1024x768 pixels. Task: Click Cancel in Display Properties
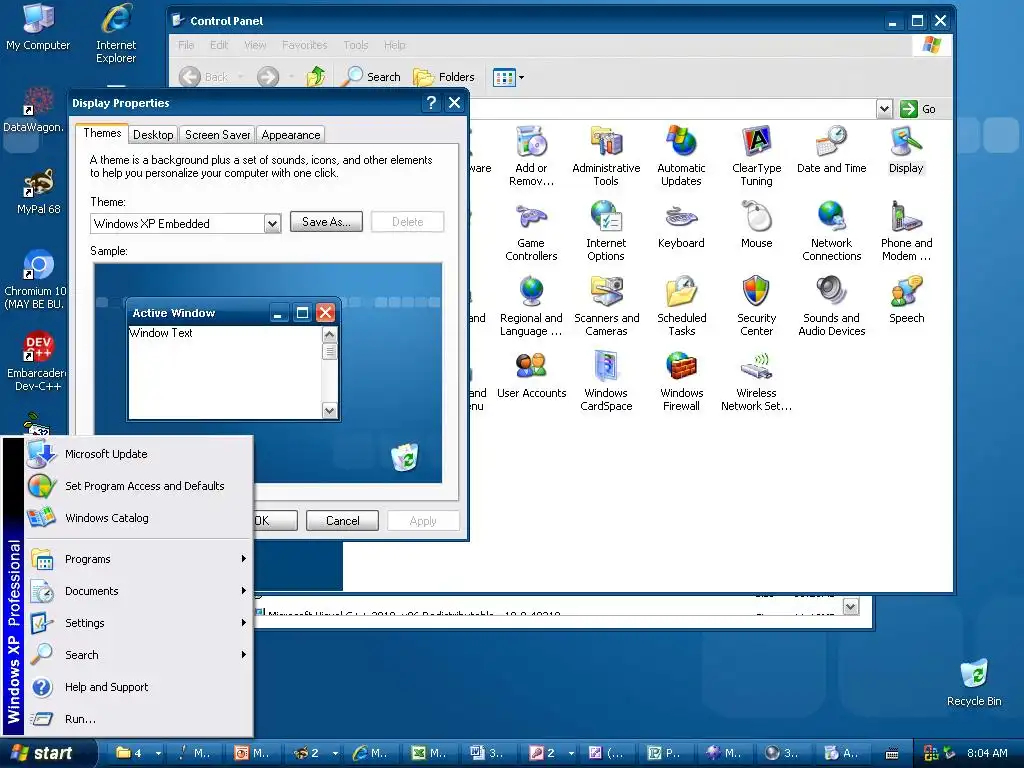[x=342, y=520]
